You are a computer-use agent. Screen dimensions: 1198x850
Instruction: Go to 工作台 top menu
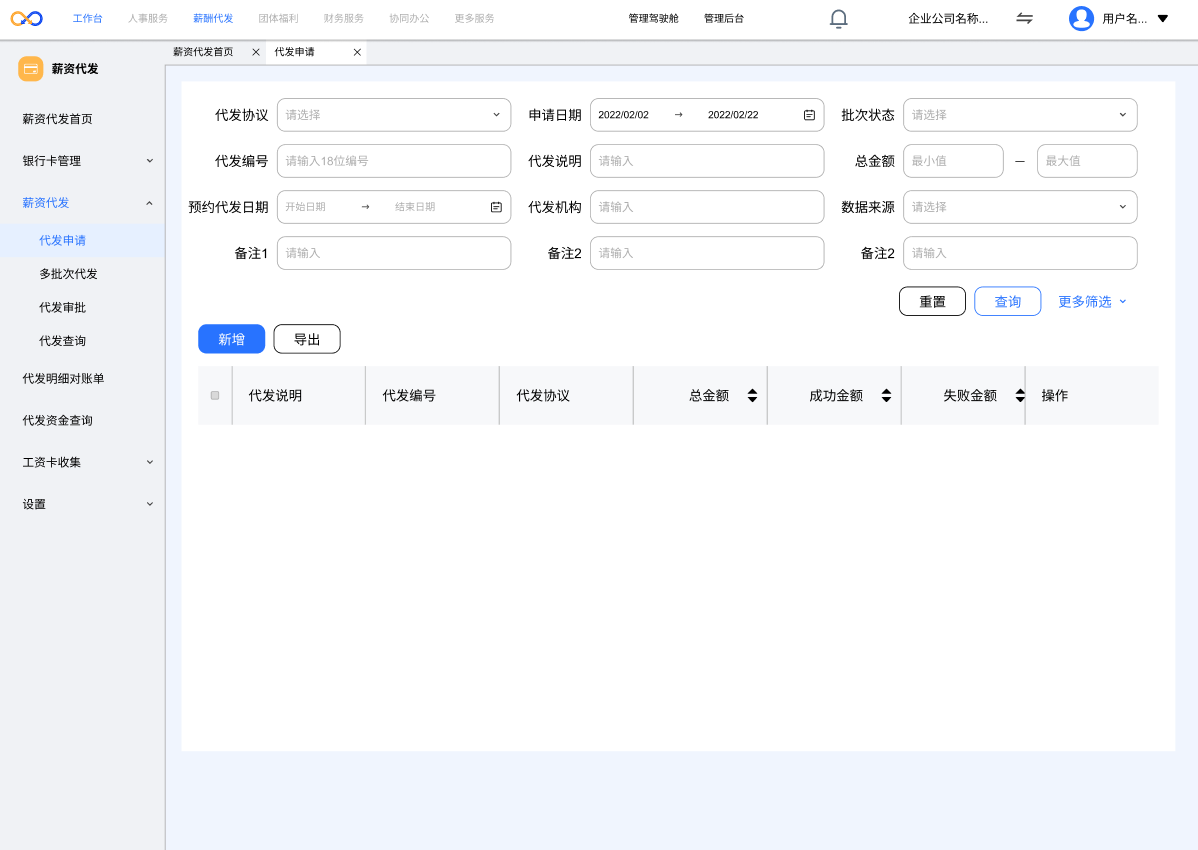click(87, 18)
